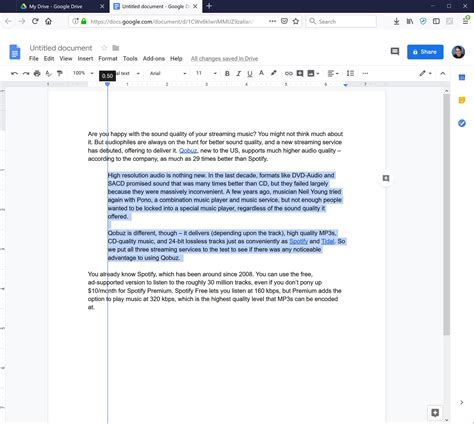Screen dimensions: 474x424
Task: Show more toolbar options ellipsis
Action: [x=365, y=73]
